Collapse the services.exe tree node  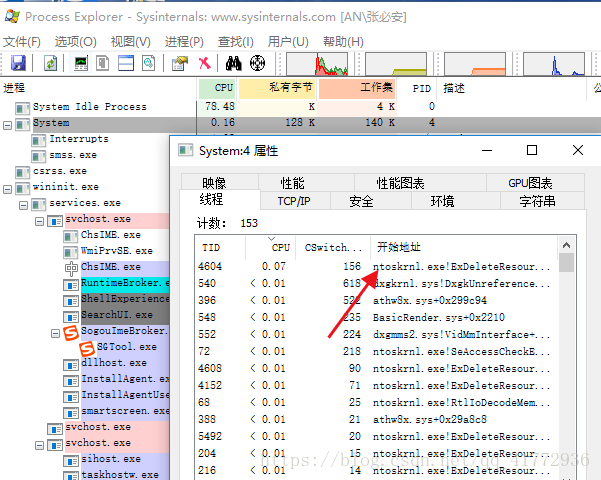point(23,205)
